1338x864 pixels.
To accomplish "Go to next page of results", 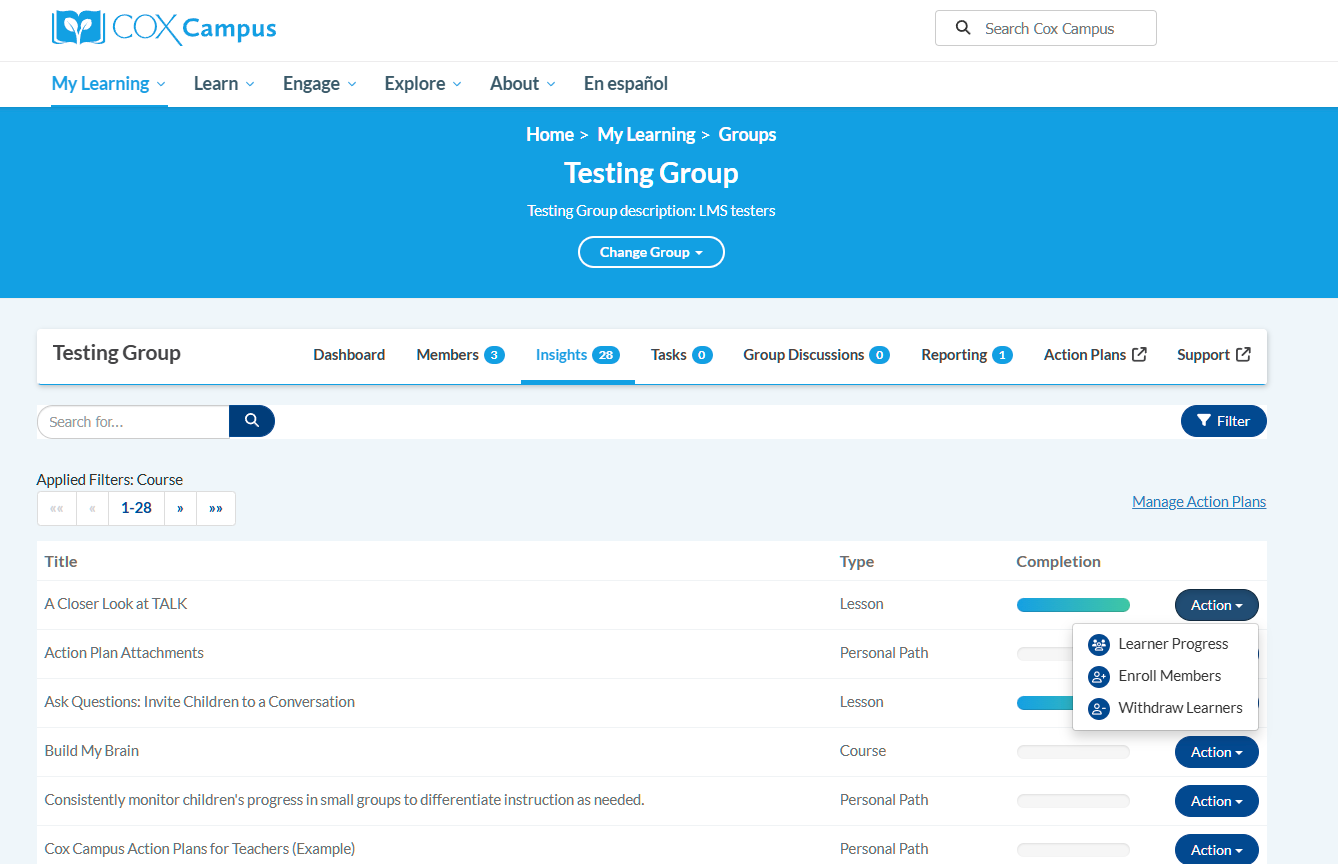I will 180,508.
